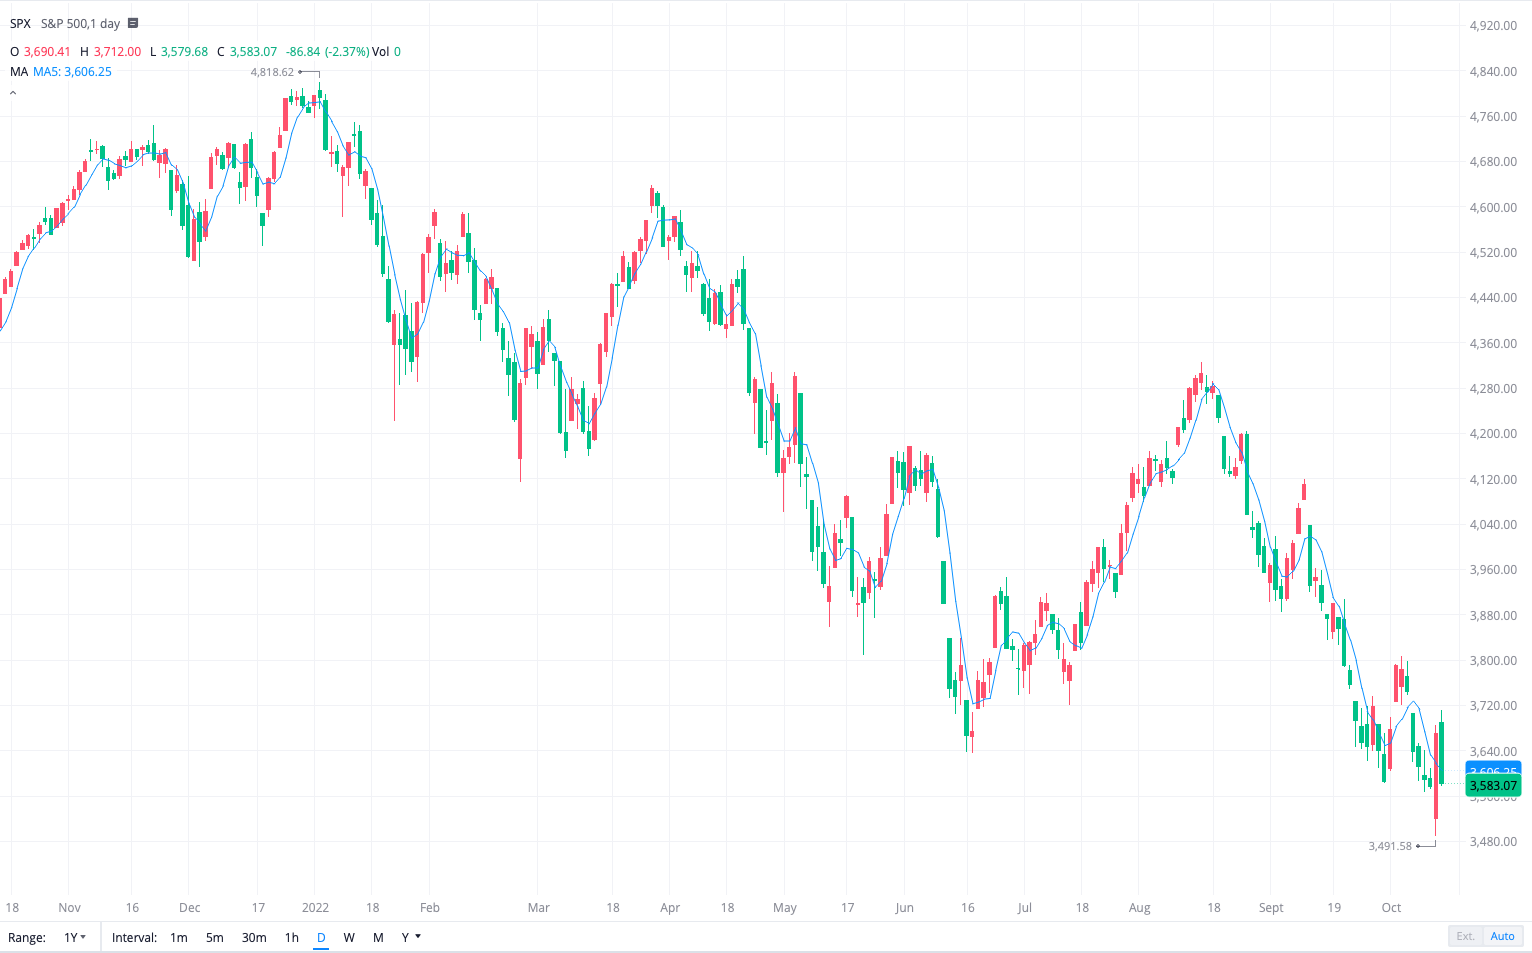Screen dimensions: 1532x953
Task: Select the 5m interval
Action: pos(214,937)
